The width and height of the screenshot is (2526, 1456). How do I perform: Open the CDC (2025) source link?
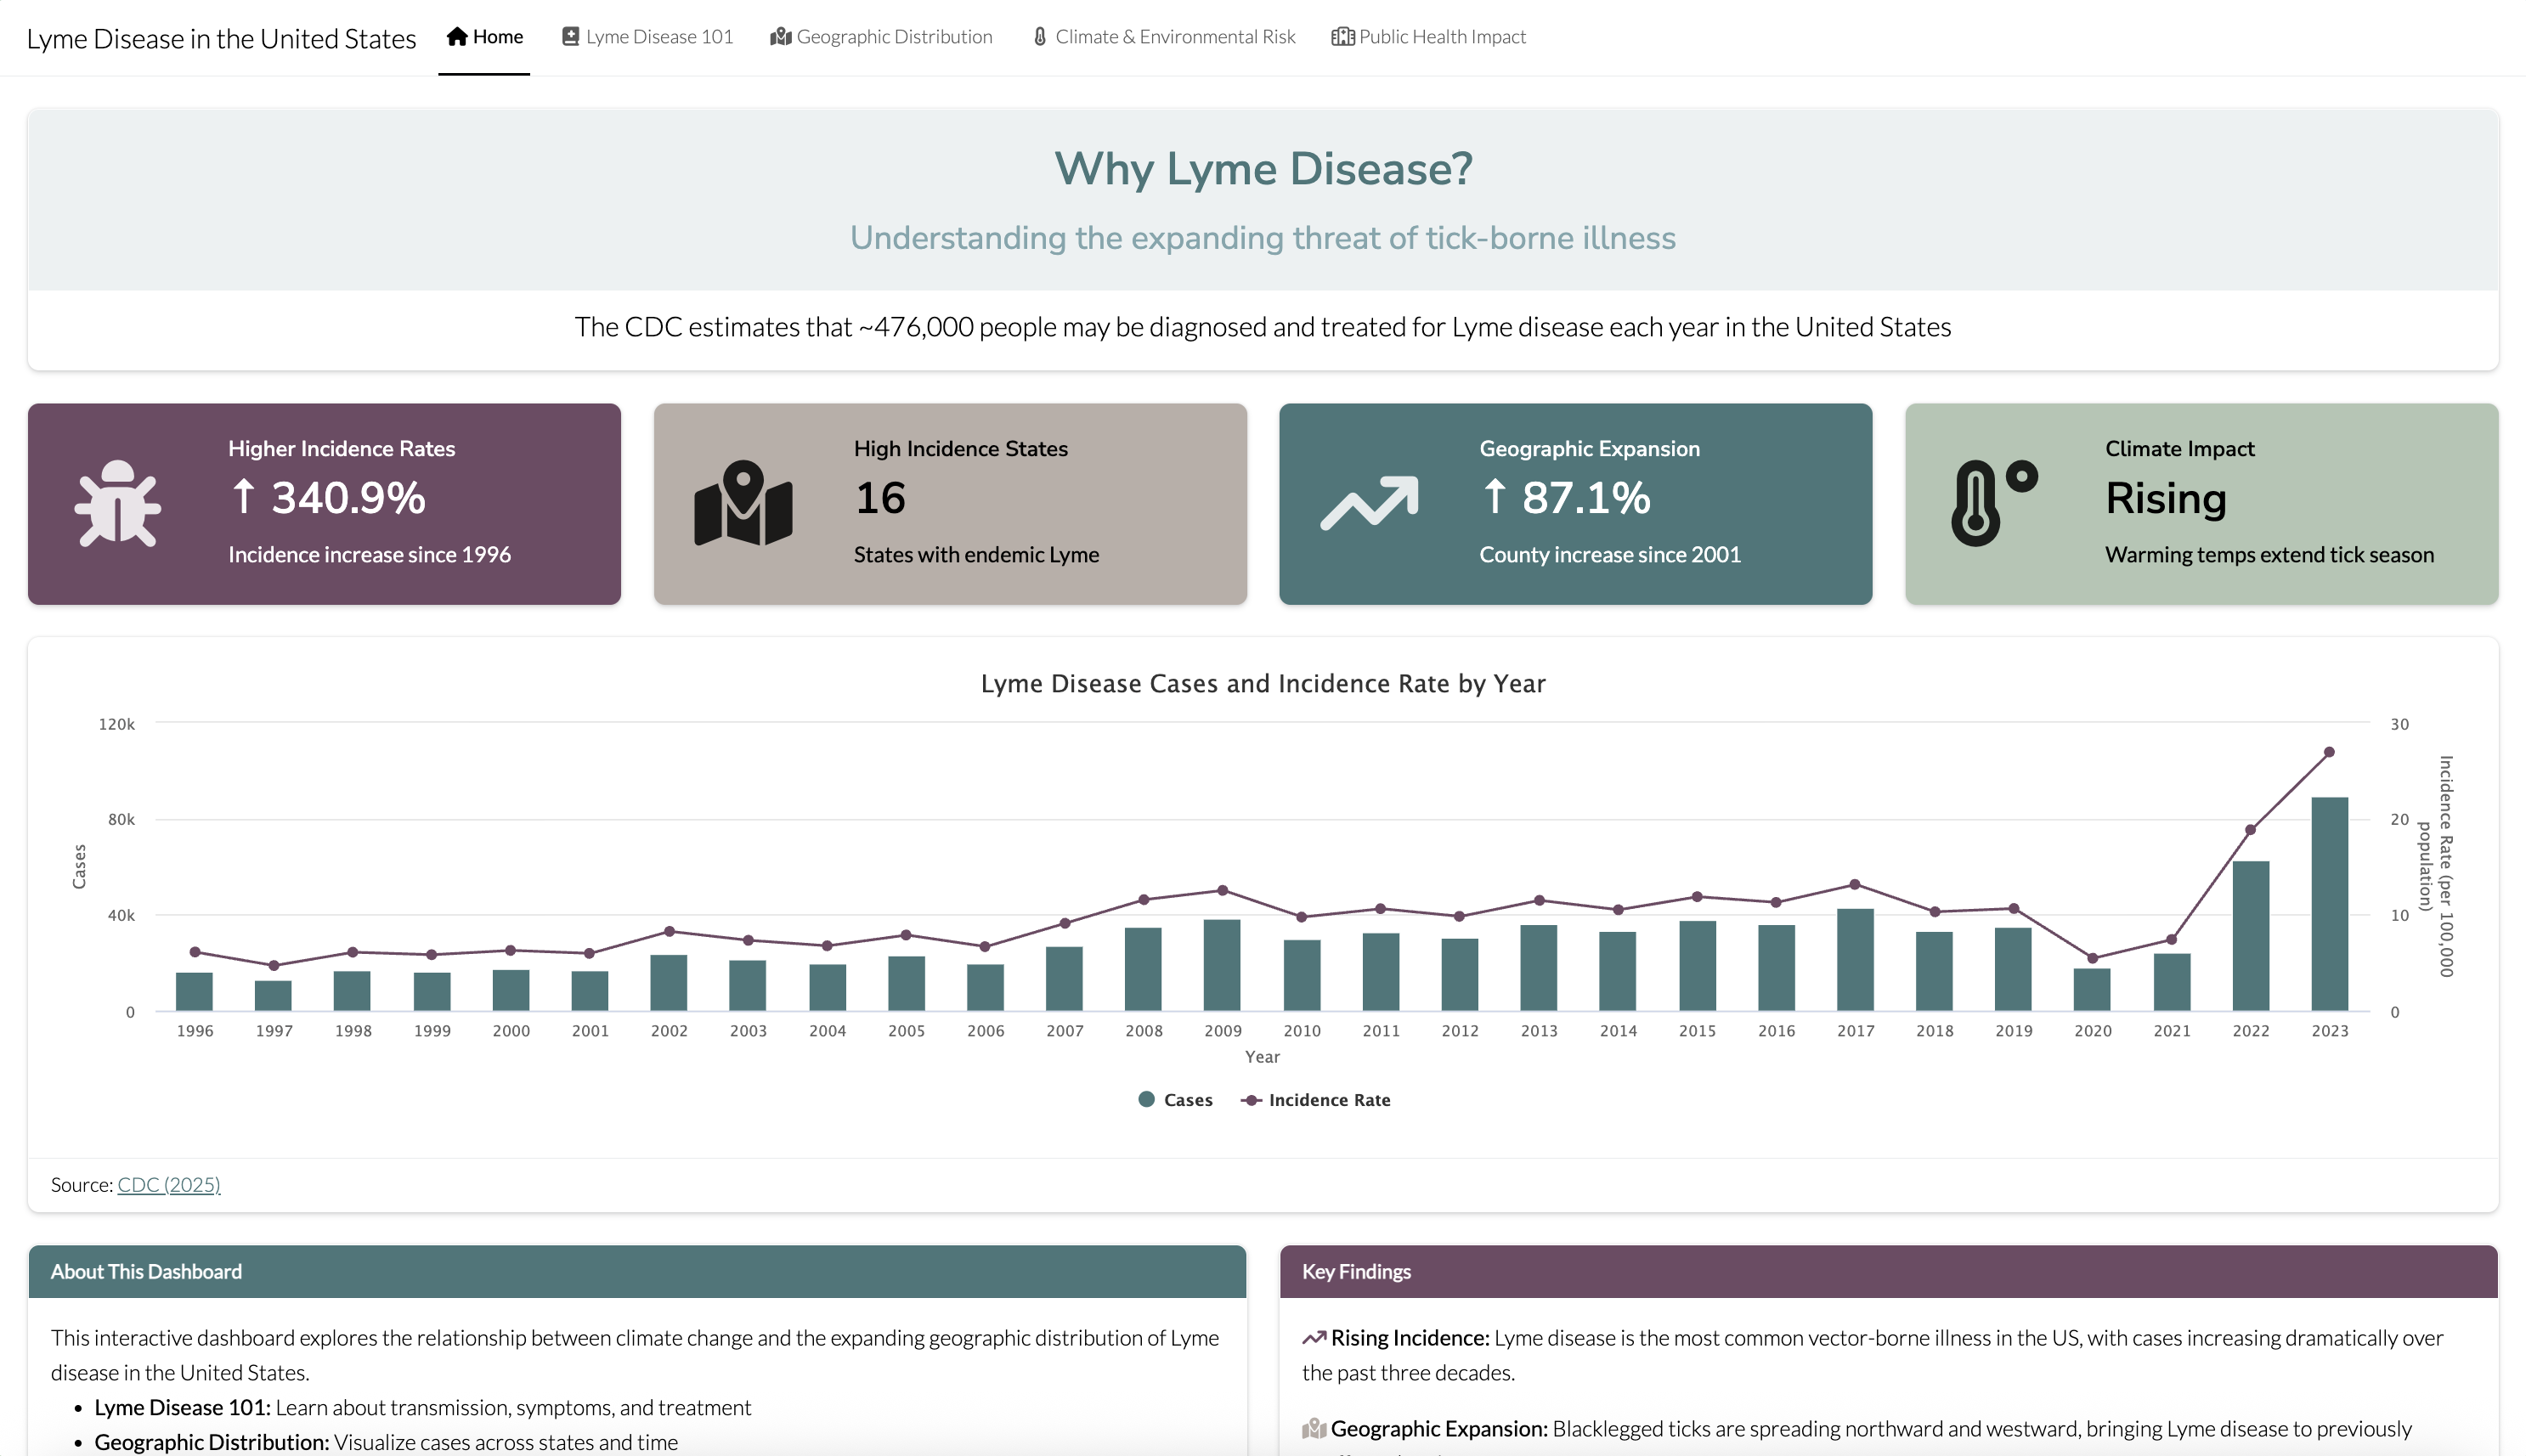click(x=168, y=1185)
